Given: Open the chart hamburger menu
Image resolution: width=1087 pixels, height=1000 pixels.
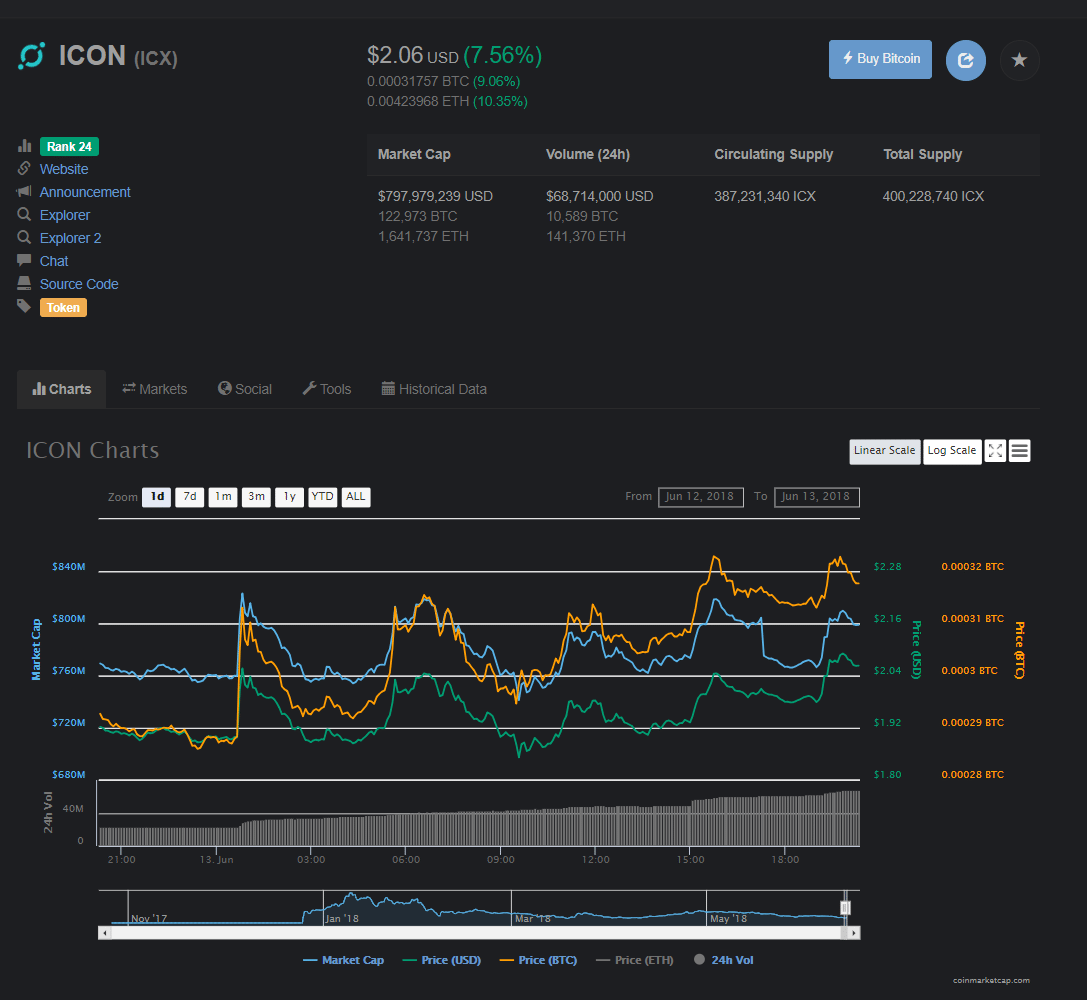Looking at the screenshot, I should point(1019,451).
